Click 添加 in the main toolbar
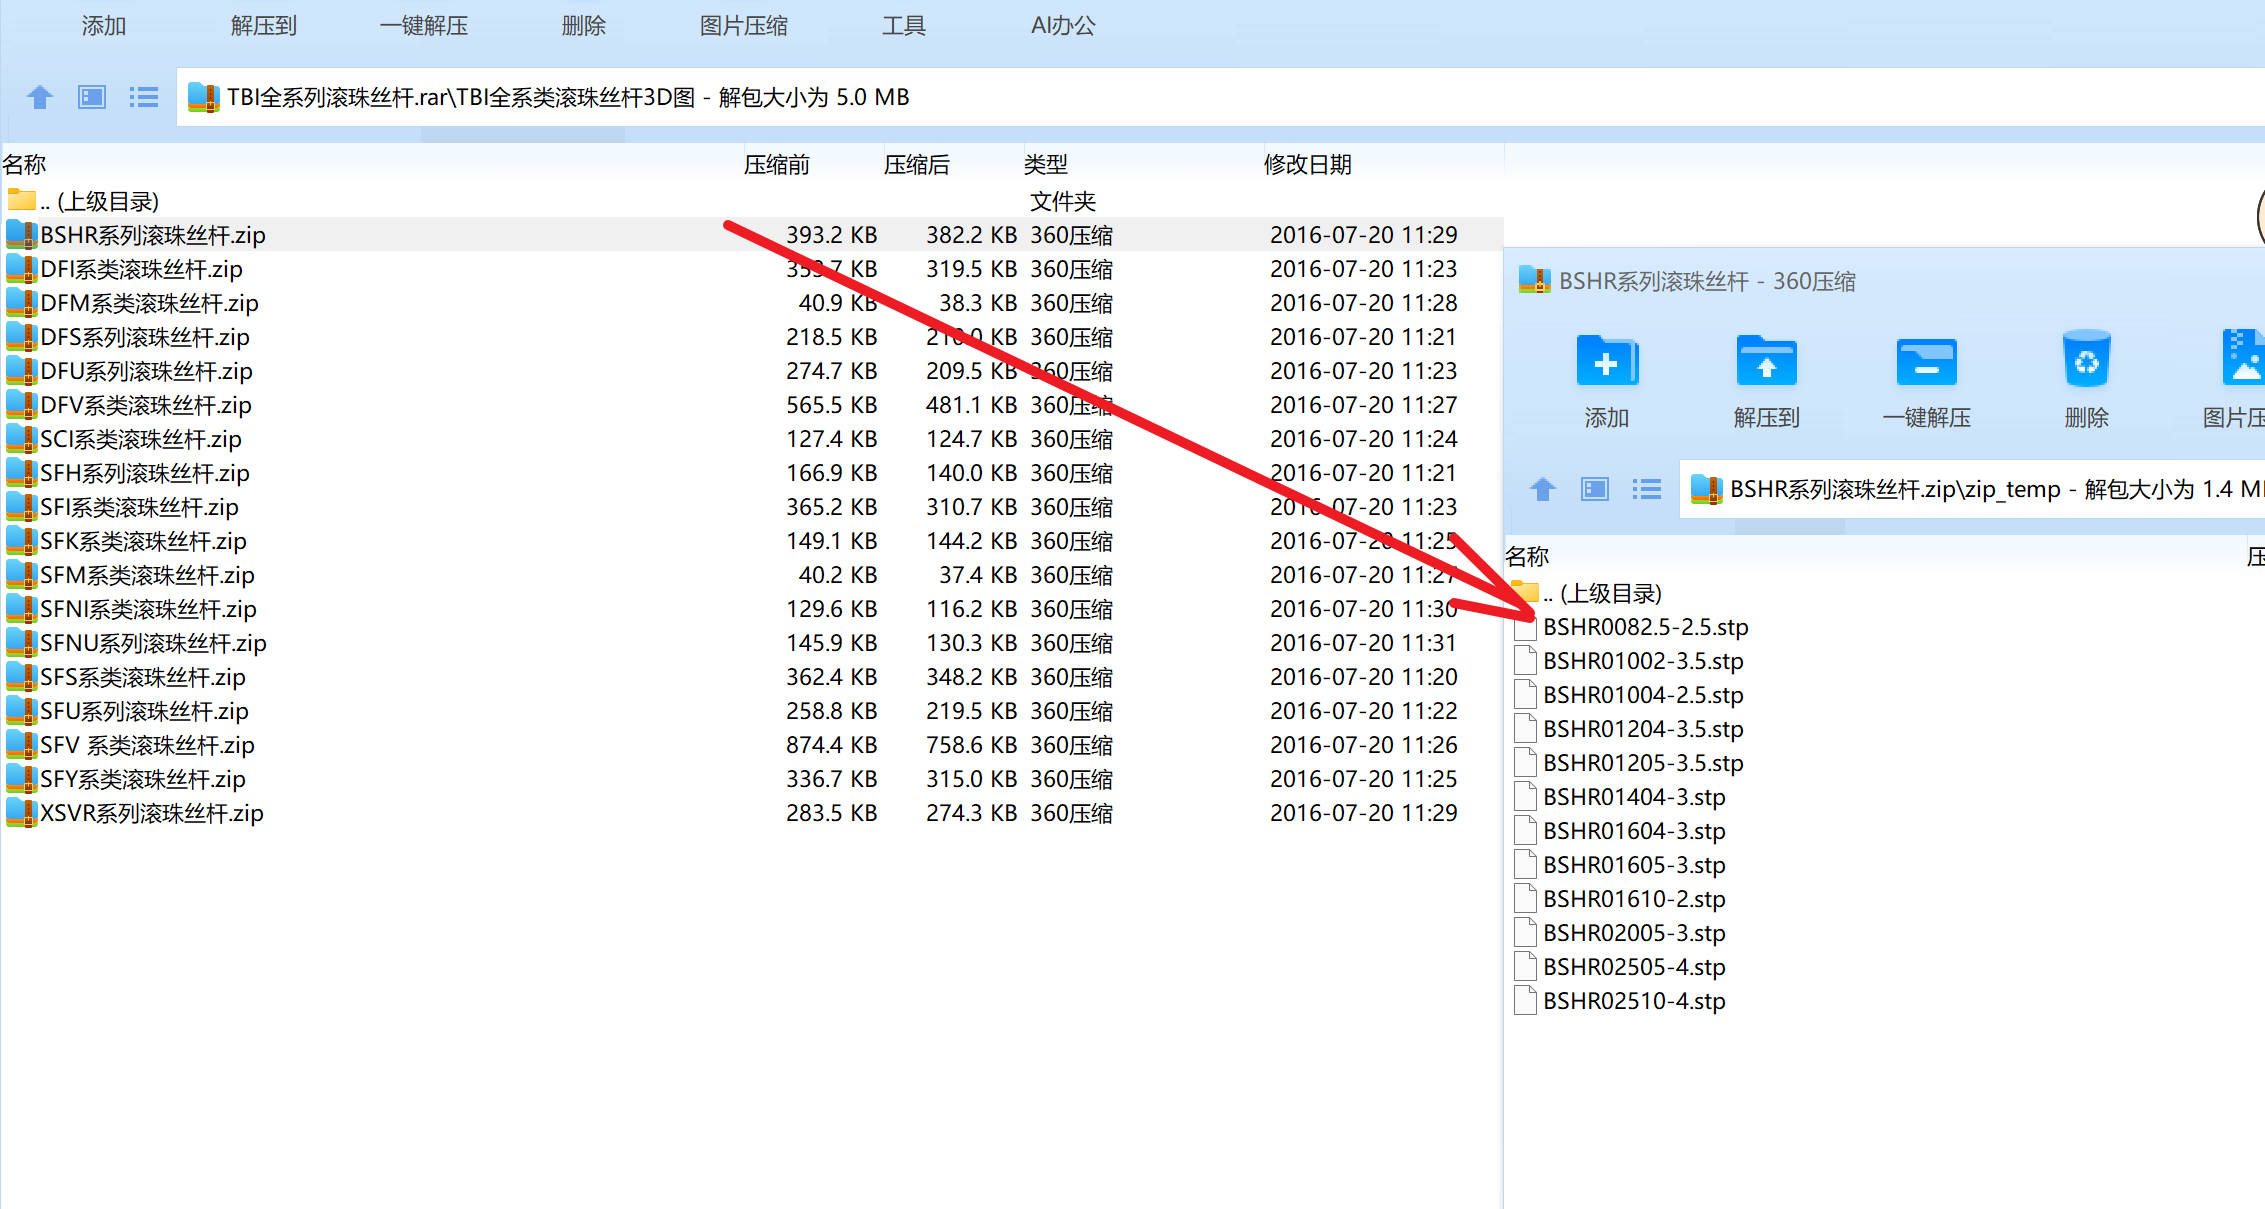2265x1209 pixels. 104,26
